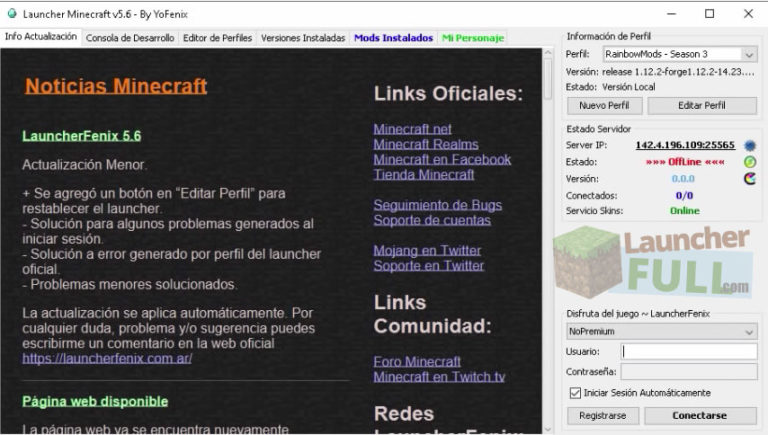Click the LauncherFULL.com logo banner
Viewport: 768px width, 435px height.
(654, 262)
